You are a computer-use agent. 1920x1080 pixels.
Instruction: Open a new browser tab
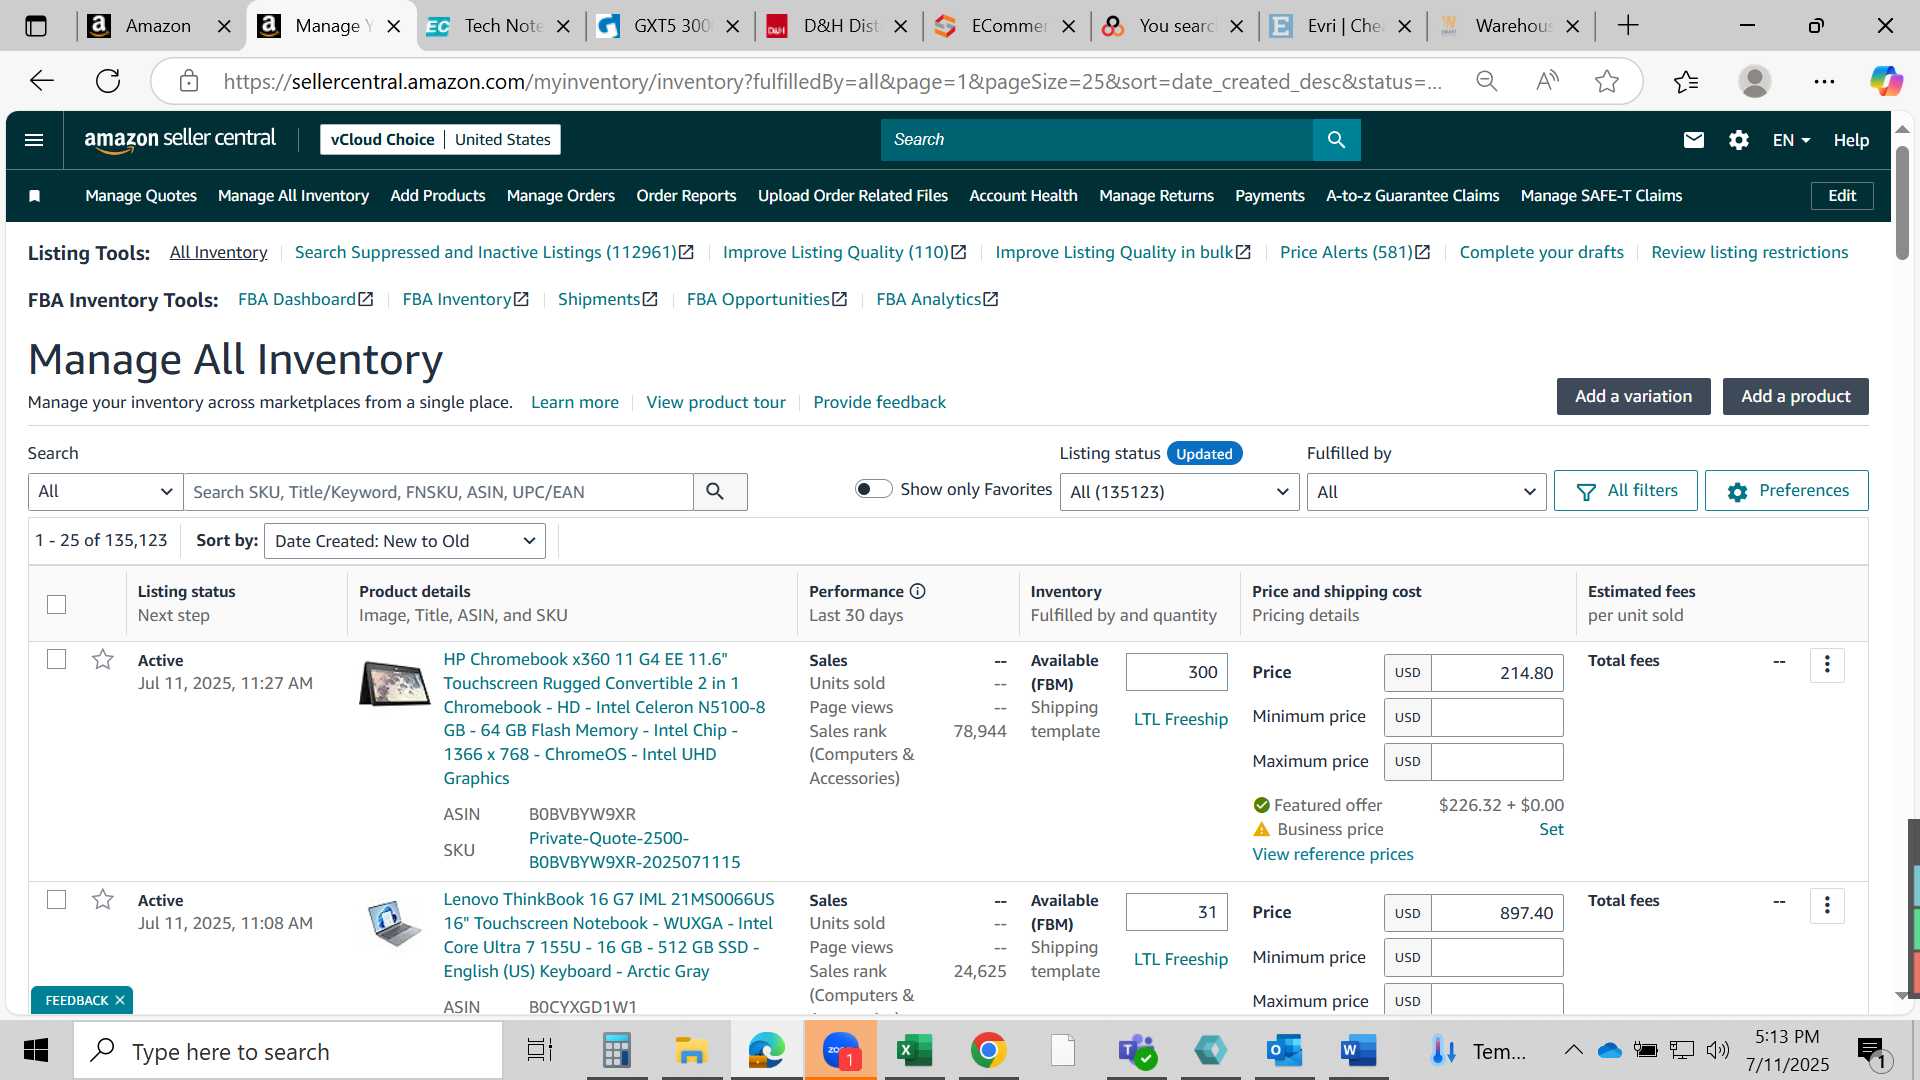coord(1628,26)
